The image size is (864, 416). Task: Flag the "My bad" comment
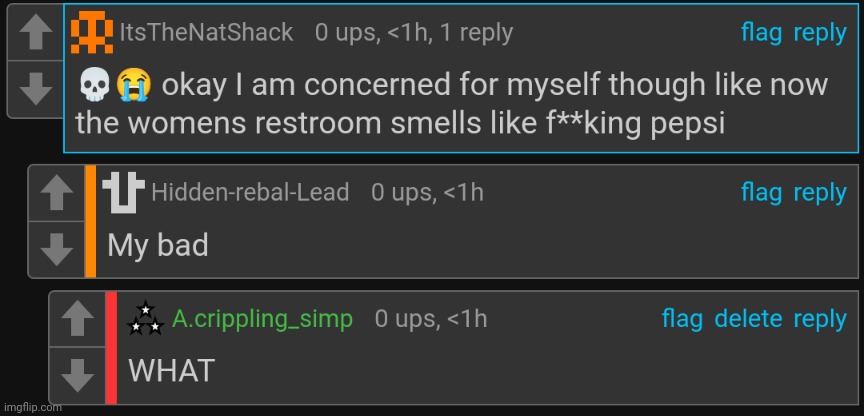point(761,193)
